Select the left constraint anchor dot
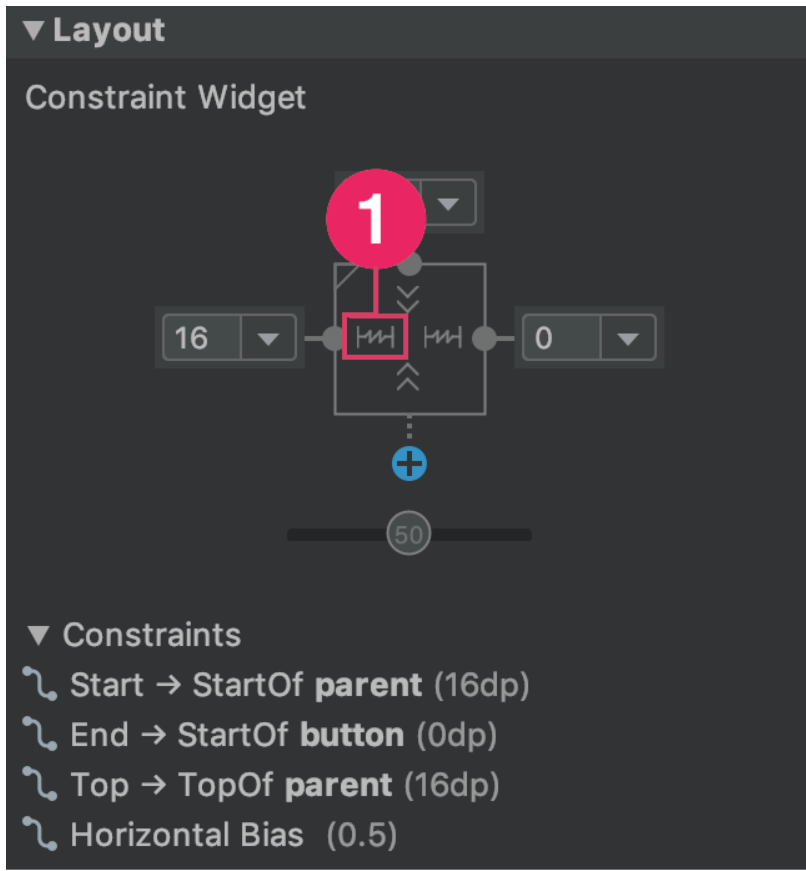Image resolution: width=806 pixels, height=871 pixels. pos(333,338)
